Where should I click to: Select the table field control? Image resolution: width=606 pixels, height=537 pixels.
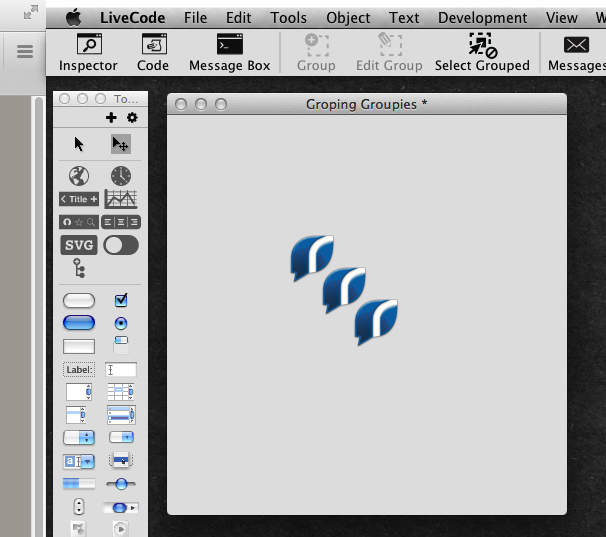pos(121,392)
